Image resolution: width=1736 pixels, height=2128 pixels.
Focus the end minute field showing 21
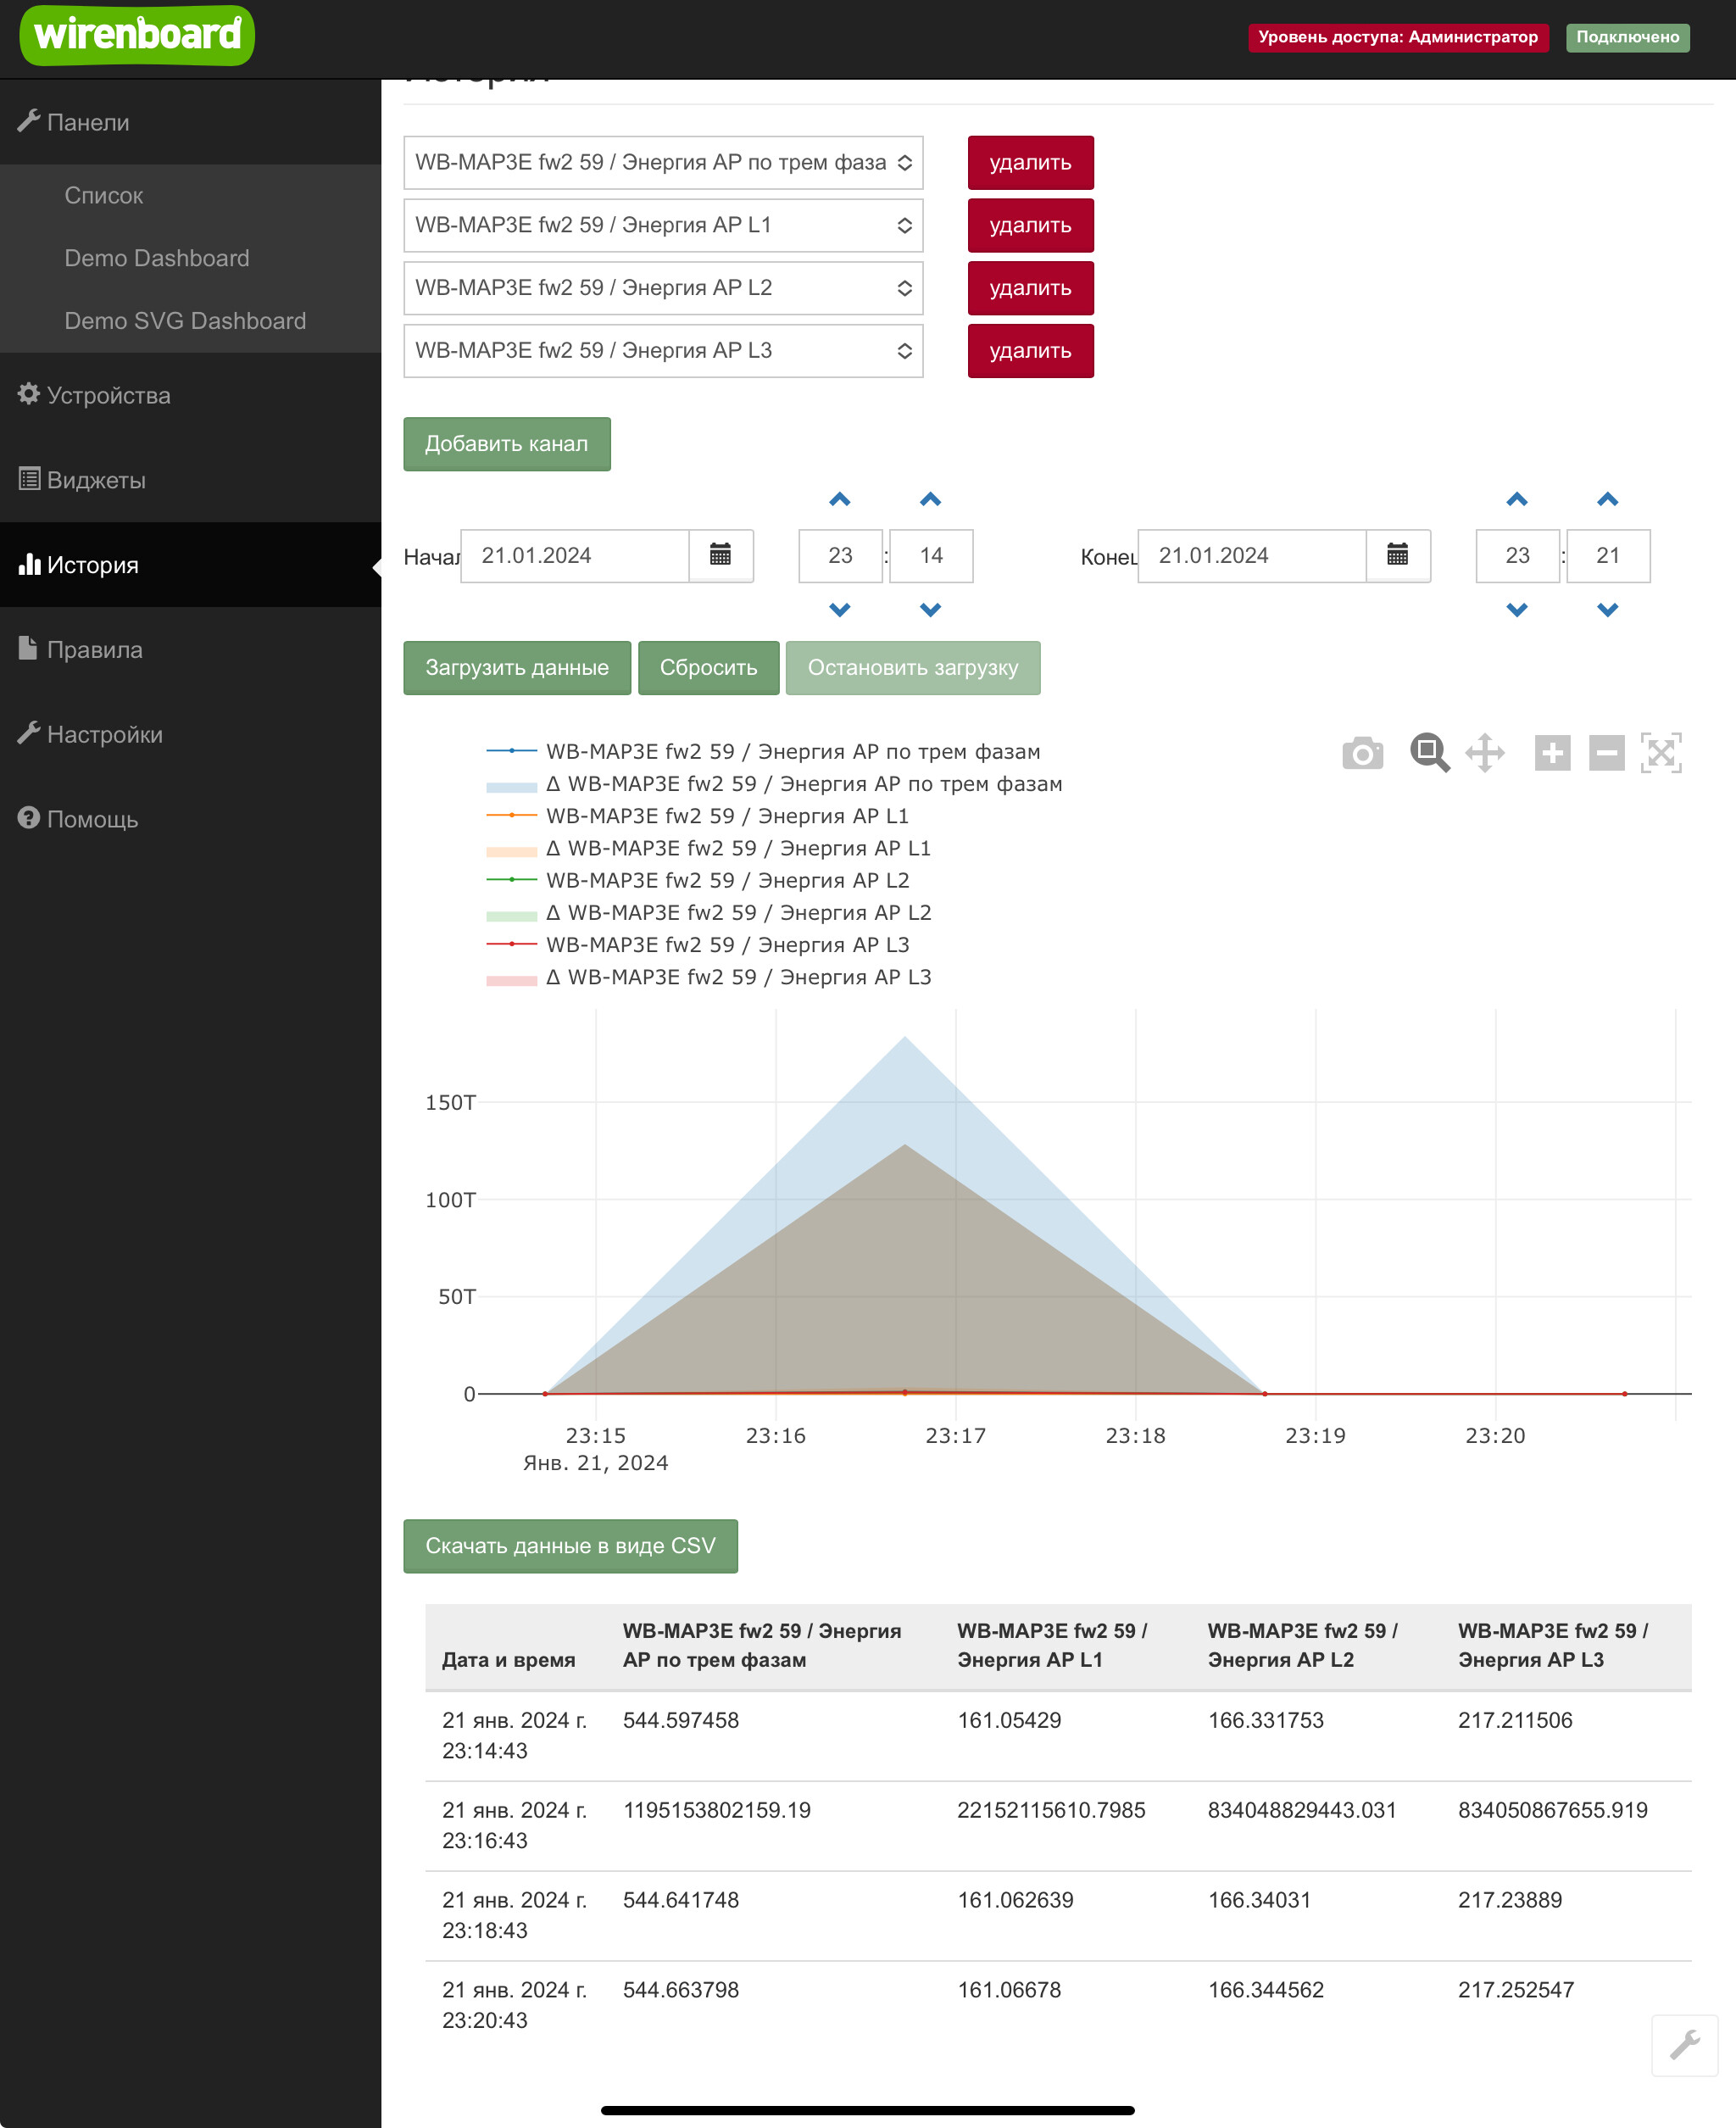tap(1608, 555)
